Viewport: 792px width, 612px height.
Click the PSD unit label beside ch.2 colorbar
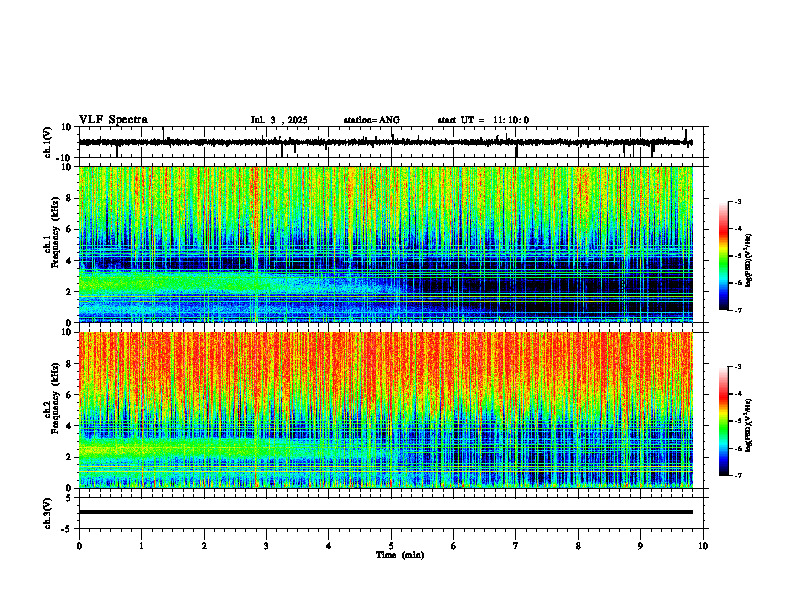tap(749, 425)
